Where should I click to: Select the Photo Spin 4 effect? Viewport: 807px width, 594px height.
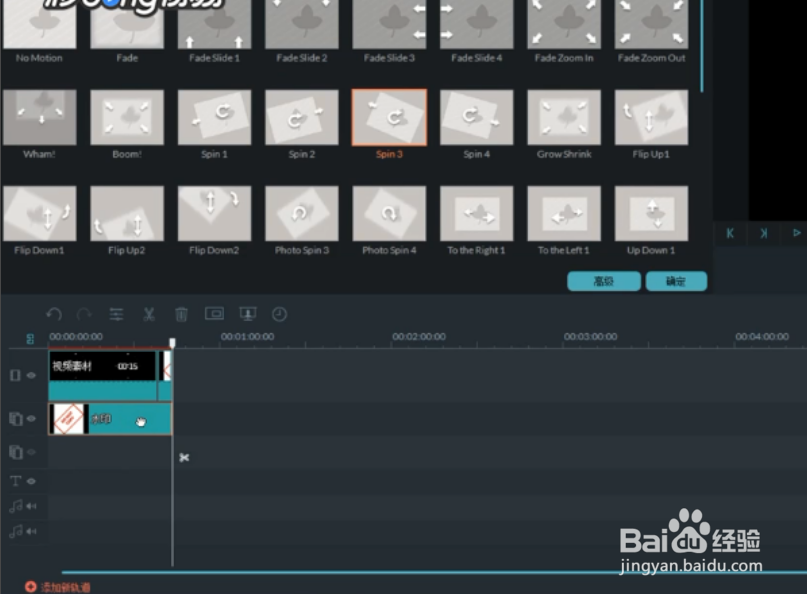[x=390, y=214]
